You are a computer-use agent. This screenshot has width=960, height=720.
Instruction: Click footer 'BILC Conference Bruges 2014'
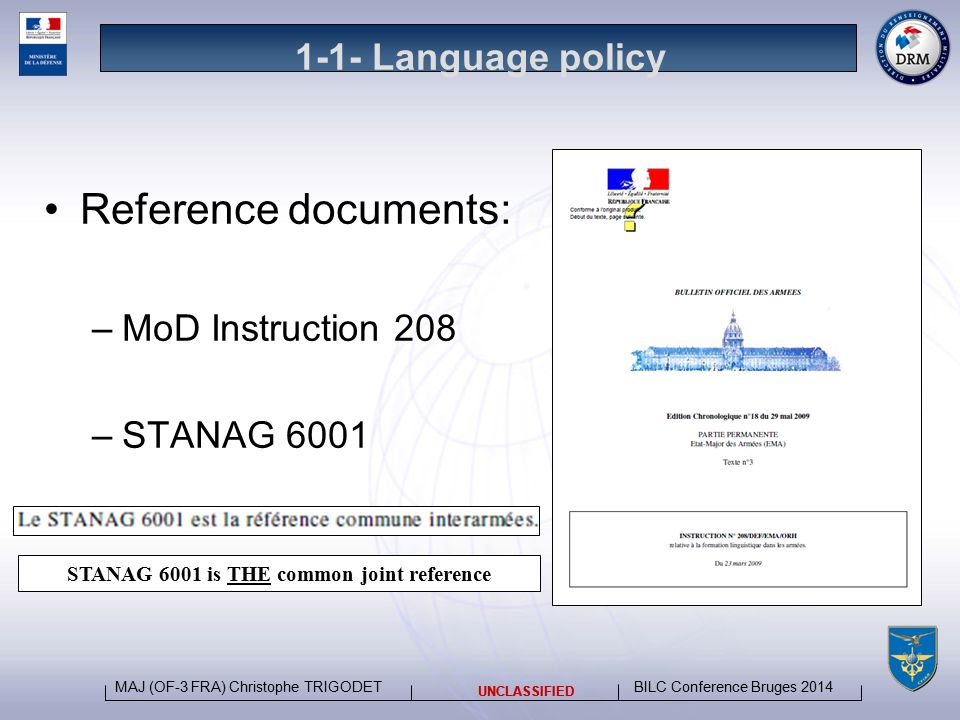(x=733, y=687)
